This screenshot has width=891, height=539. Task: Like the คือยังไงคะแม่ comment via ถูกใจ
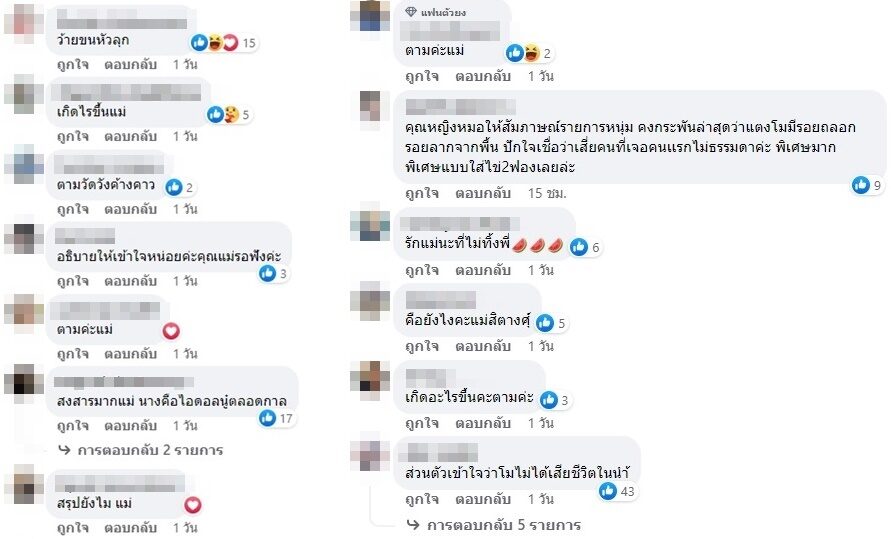[x=422, y=346]
